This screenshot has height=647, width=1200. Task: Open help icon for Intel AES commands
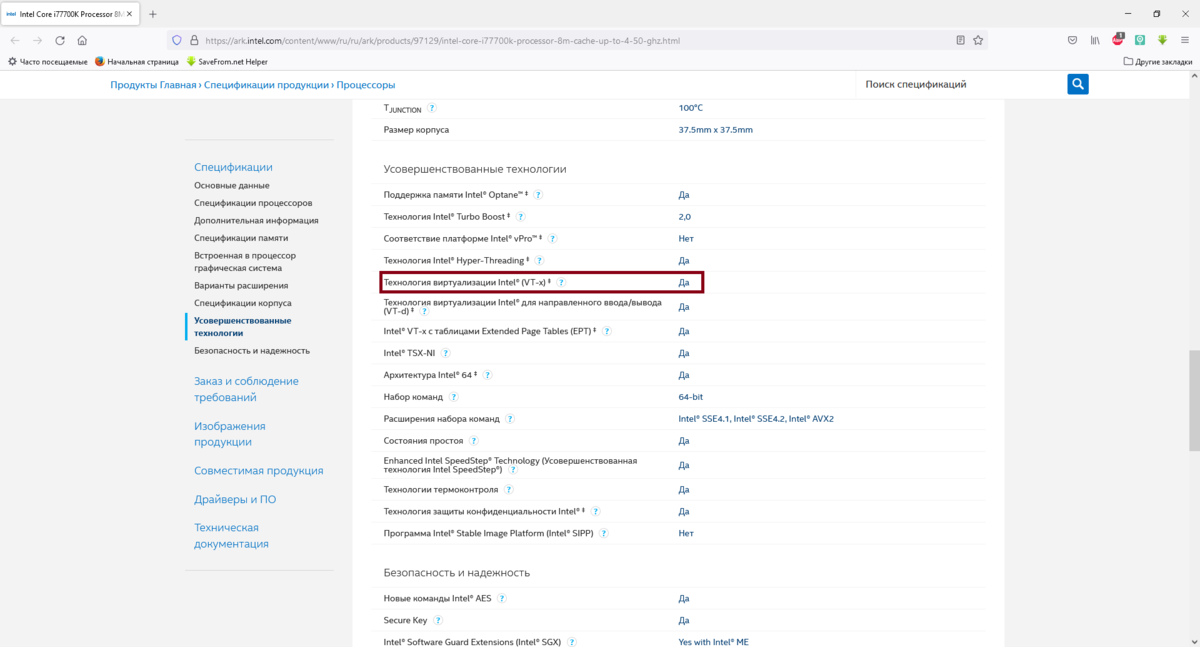(501, 599)
